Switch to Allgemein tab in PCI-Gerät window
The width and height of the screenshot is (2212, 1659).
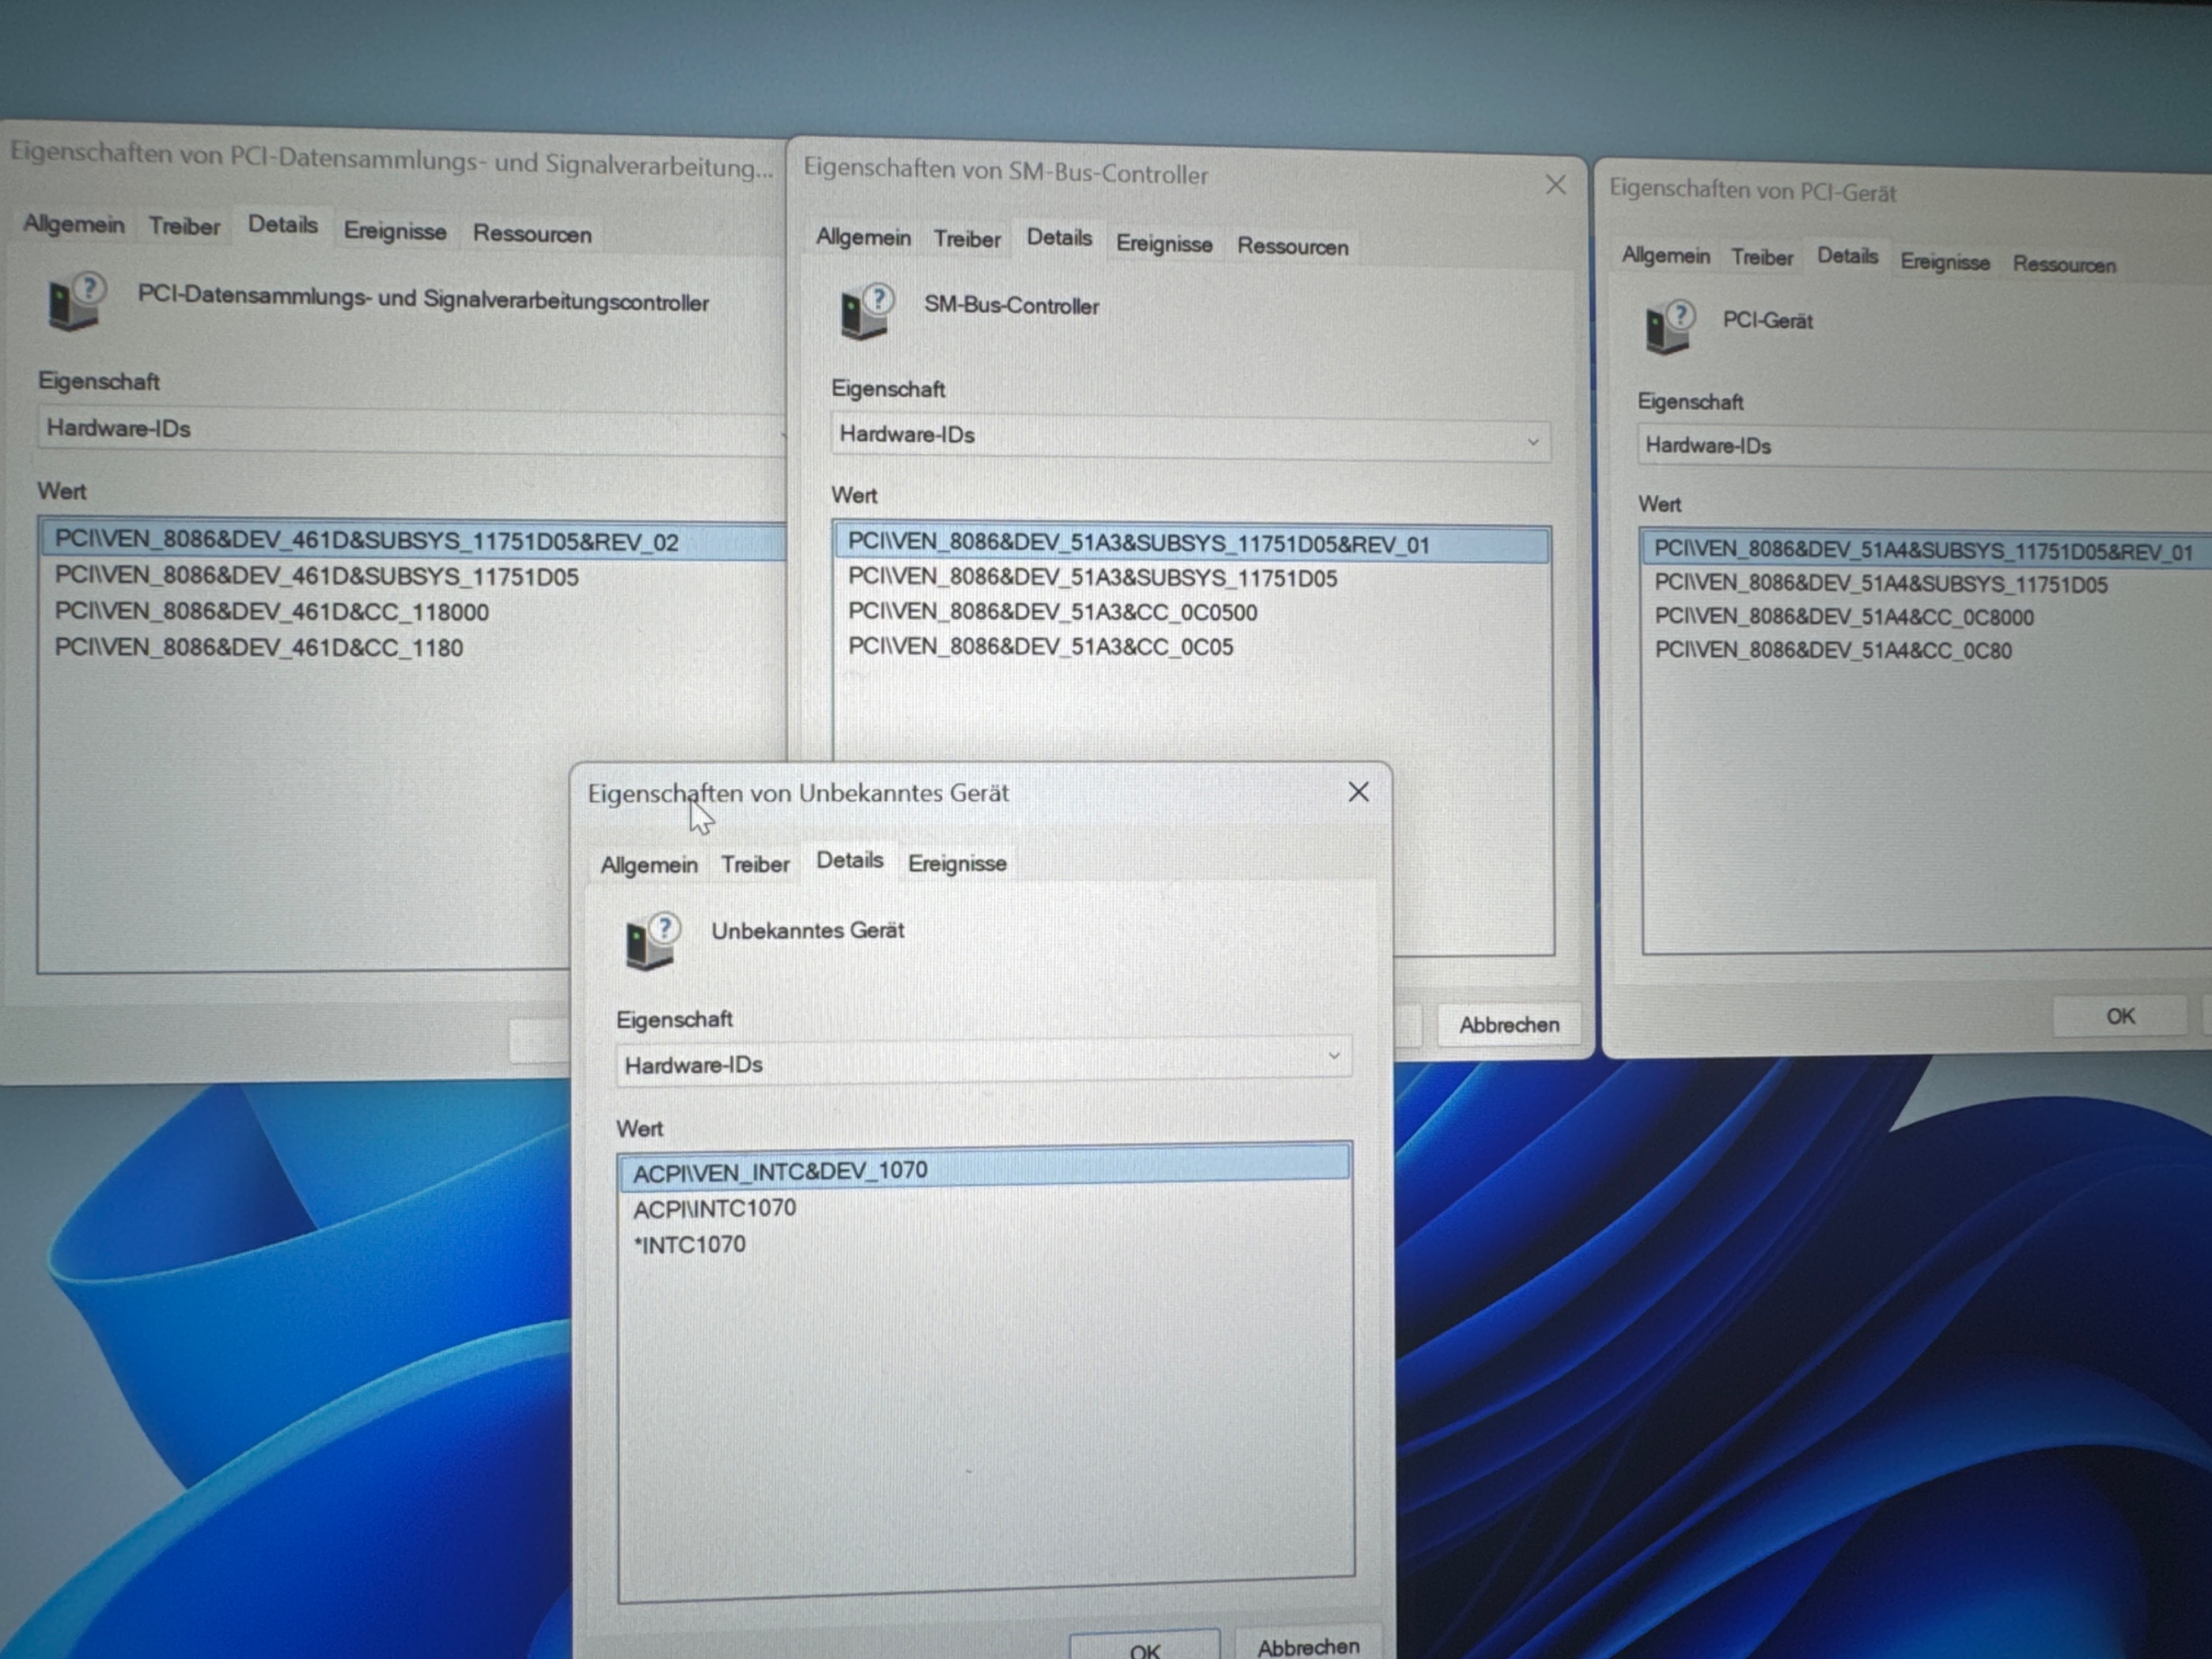1666,256
